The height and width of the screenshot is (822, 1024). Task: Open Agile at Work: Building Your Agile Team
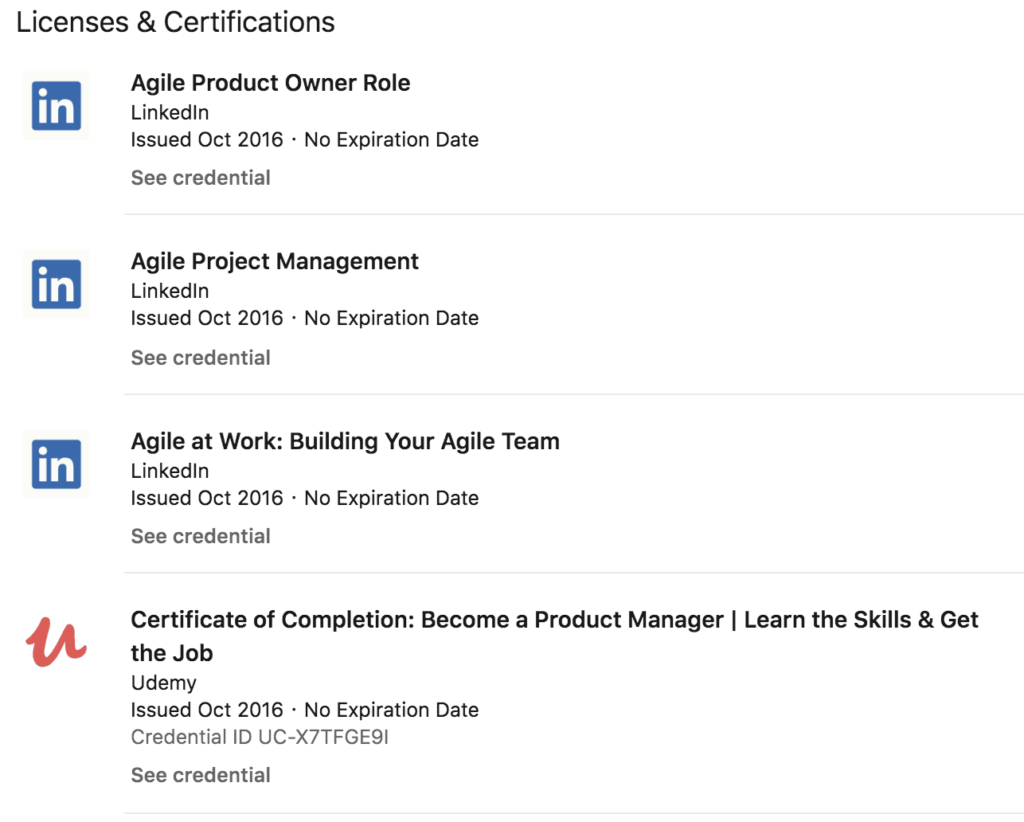pyautogui.click(x=344, y=441)
